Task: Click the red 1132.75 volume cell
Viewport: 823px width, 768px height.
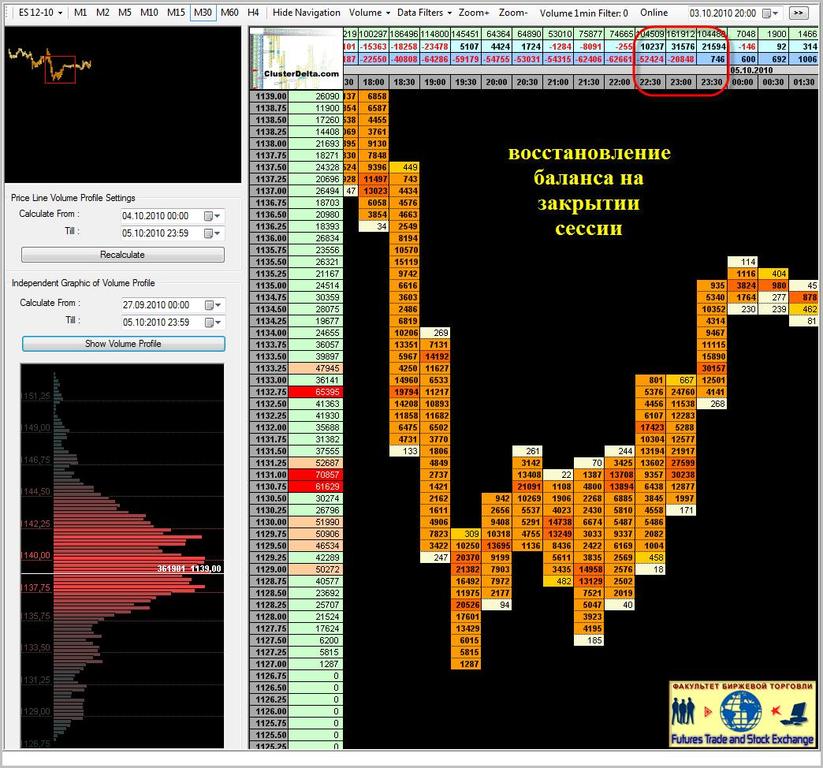Action: click(316, 392)
